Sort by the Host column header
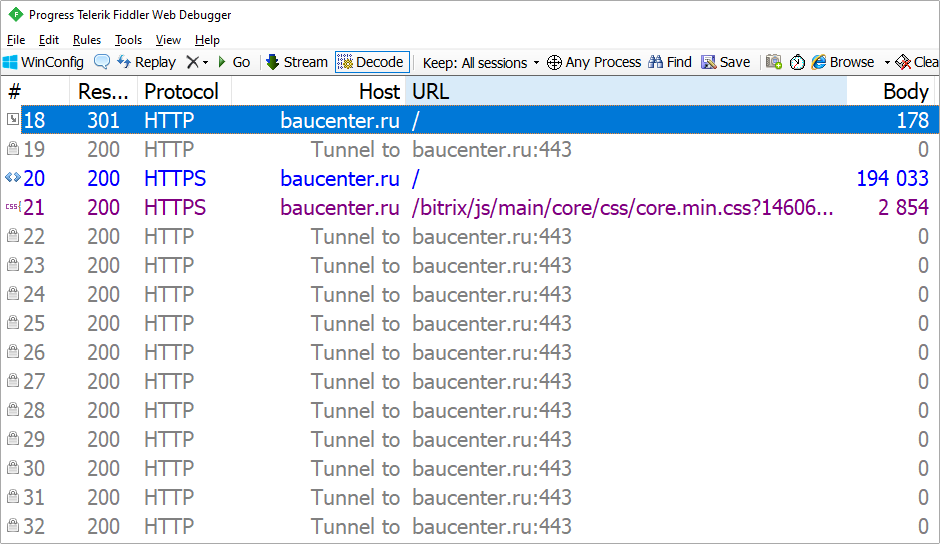 (318, 91)
